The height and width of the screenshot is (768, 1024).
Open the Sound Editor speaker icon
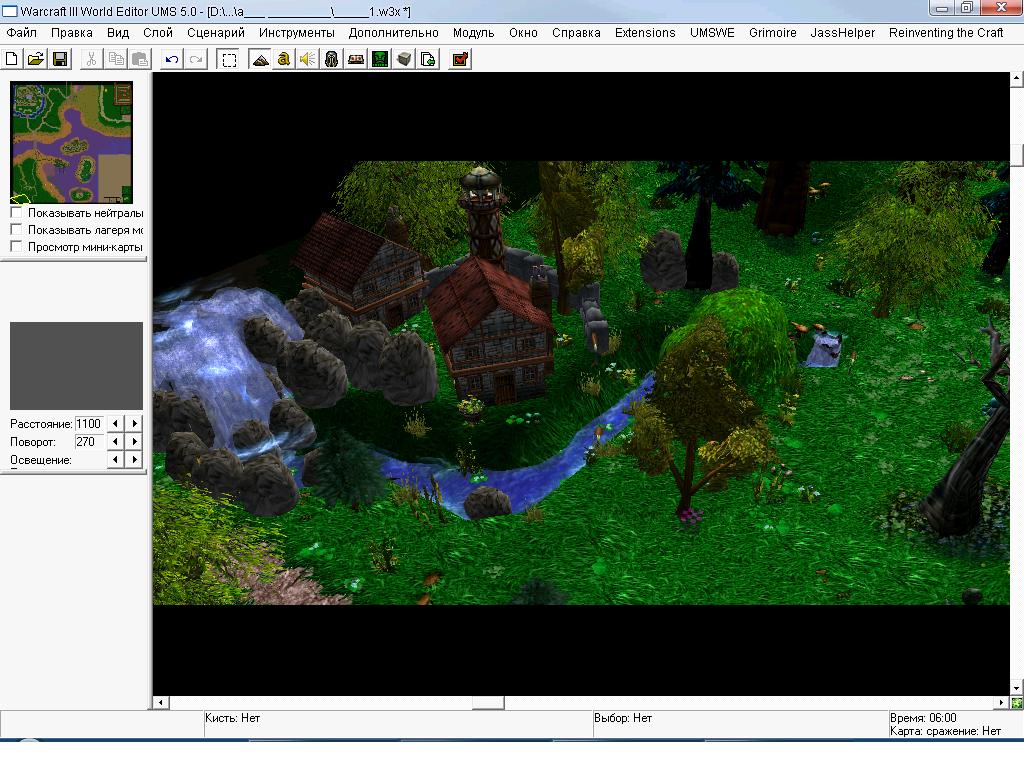(308, 59)
